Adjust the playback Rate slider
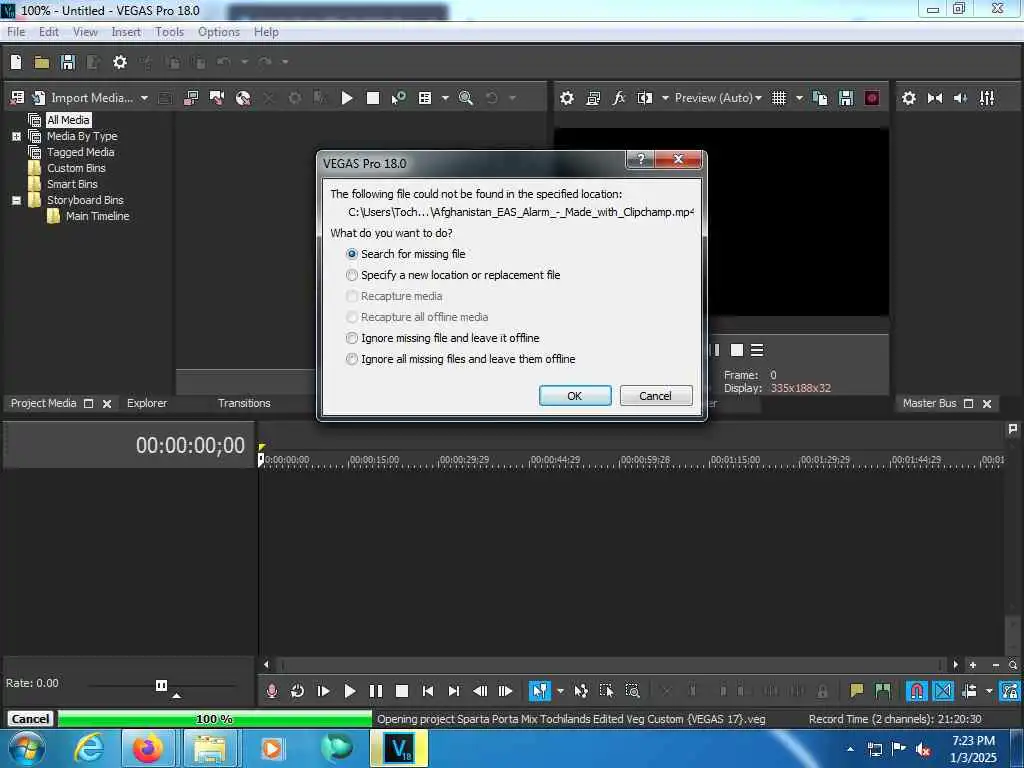 click(x=161, y=686)
